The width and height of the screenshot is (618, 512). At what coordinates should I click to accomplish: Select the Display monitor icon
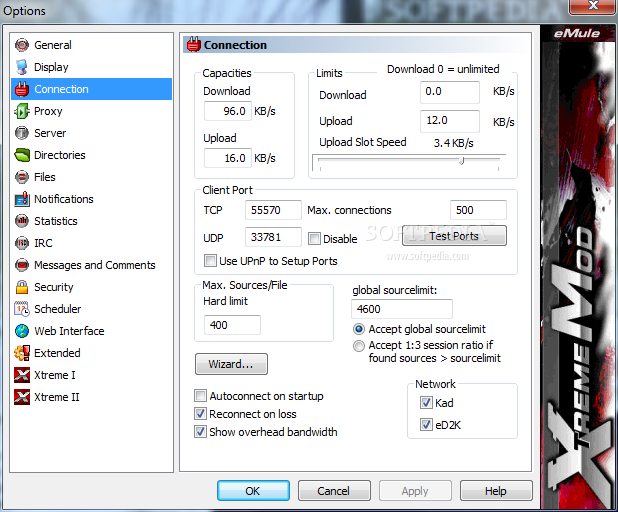22,67
